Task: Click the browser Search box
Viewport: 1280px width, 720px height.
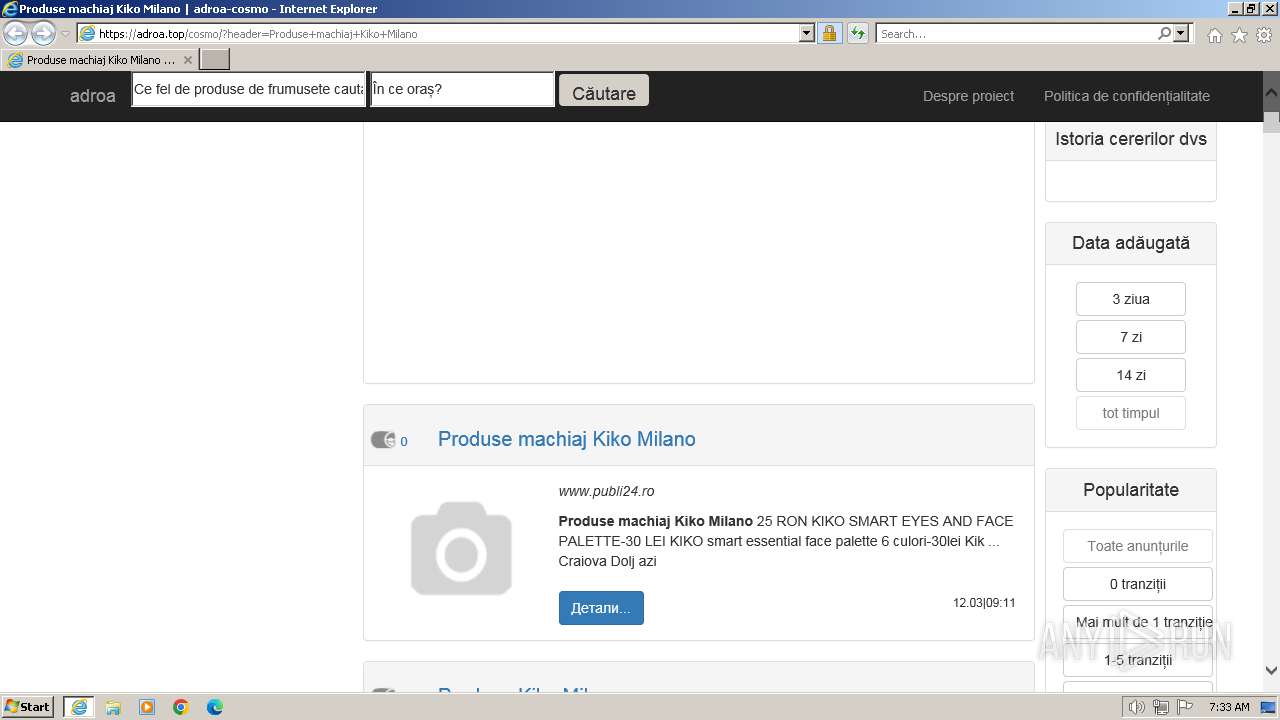Action: coord(1016,33)
